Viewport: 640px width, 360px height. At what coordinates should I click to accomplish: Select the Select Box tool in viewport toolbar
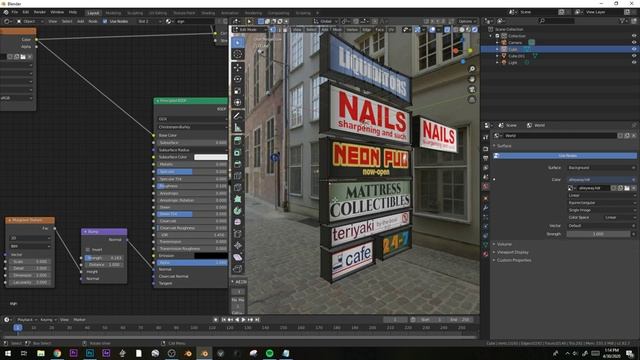pos(238,42)
